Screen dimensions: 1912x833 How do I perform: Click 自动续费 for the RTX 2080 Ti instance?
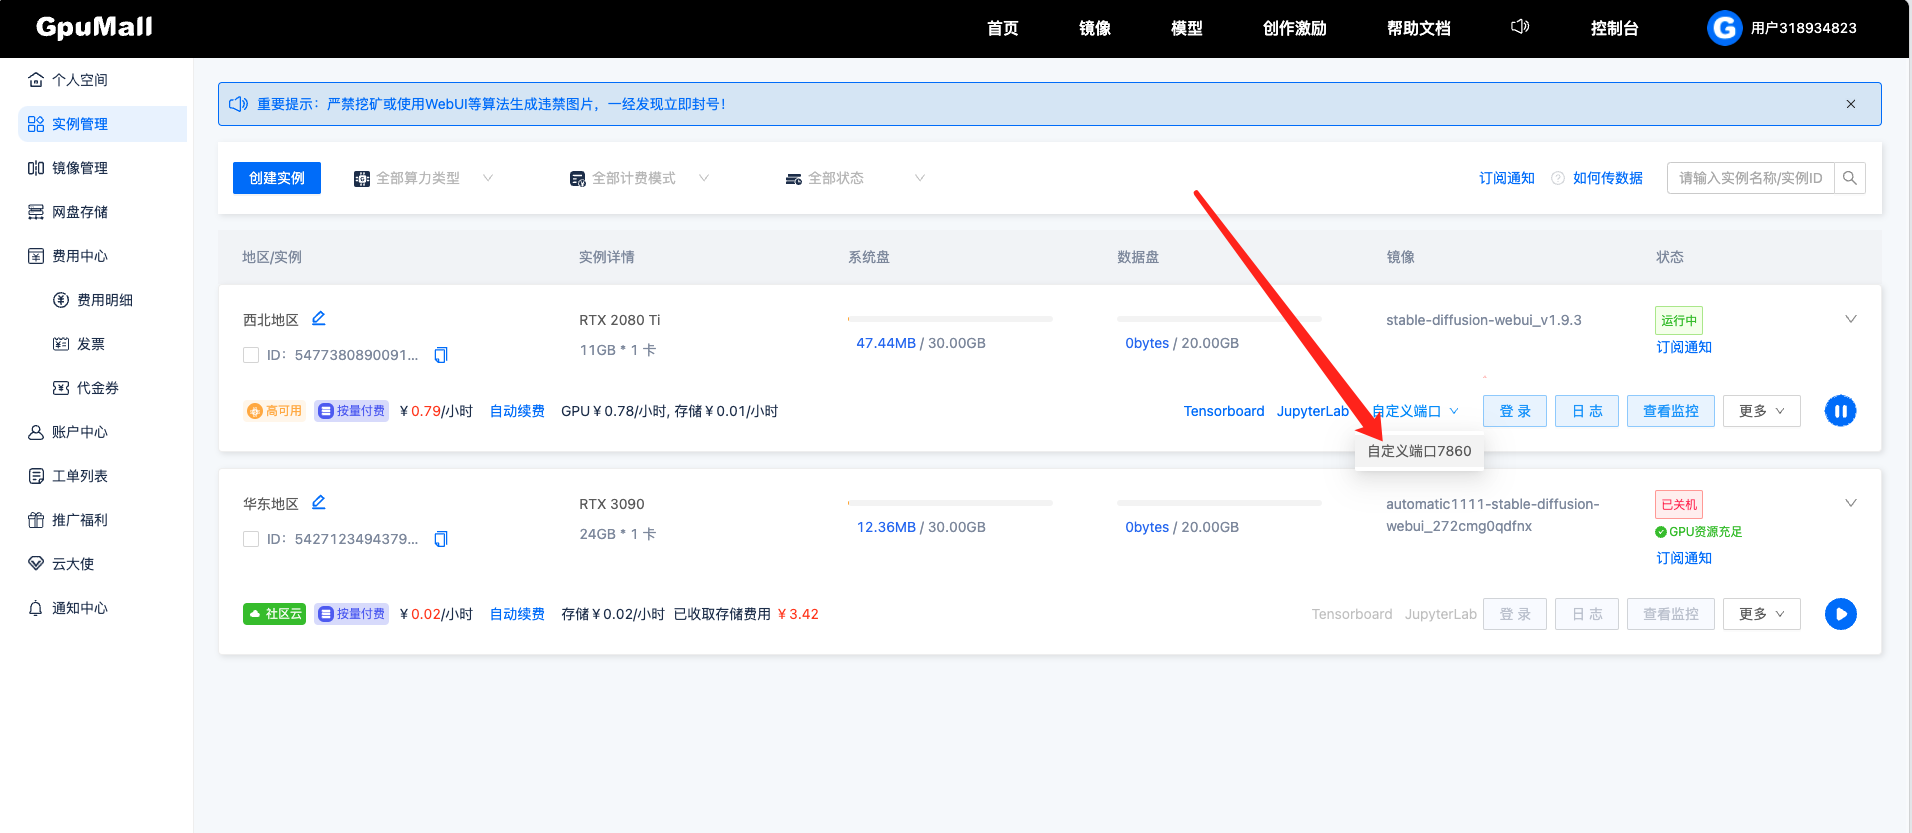(517, 411)
